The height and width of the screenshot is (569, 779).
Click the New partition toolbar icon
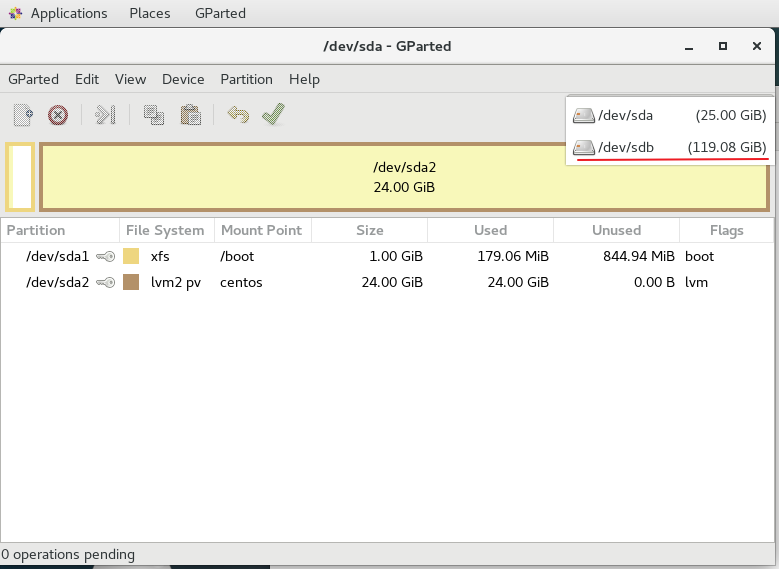pos(23,115)
